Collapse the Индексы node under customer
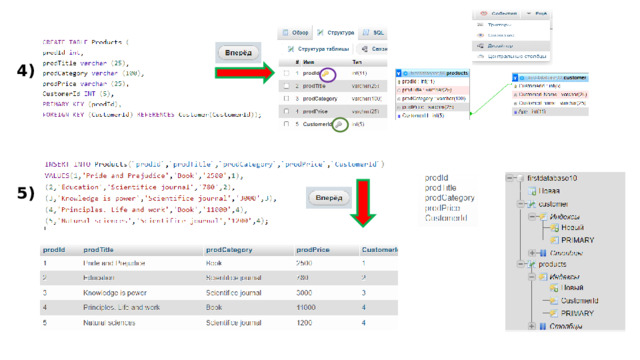This screenshot has height=360, width=640. (532, 216)
